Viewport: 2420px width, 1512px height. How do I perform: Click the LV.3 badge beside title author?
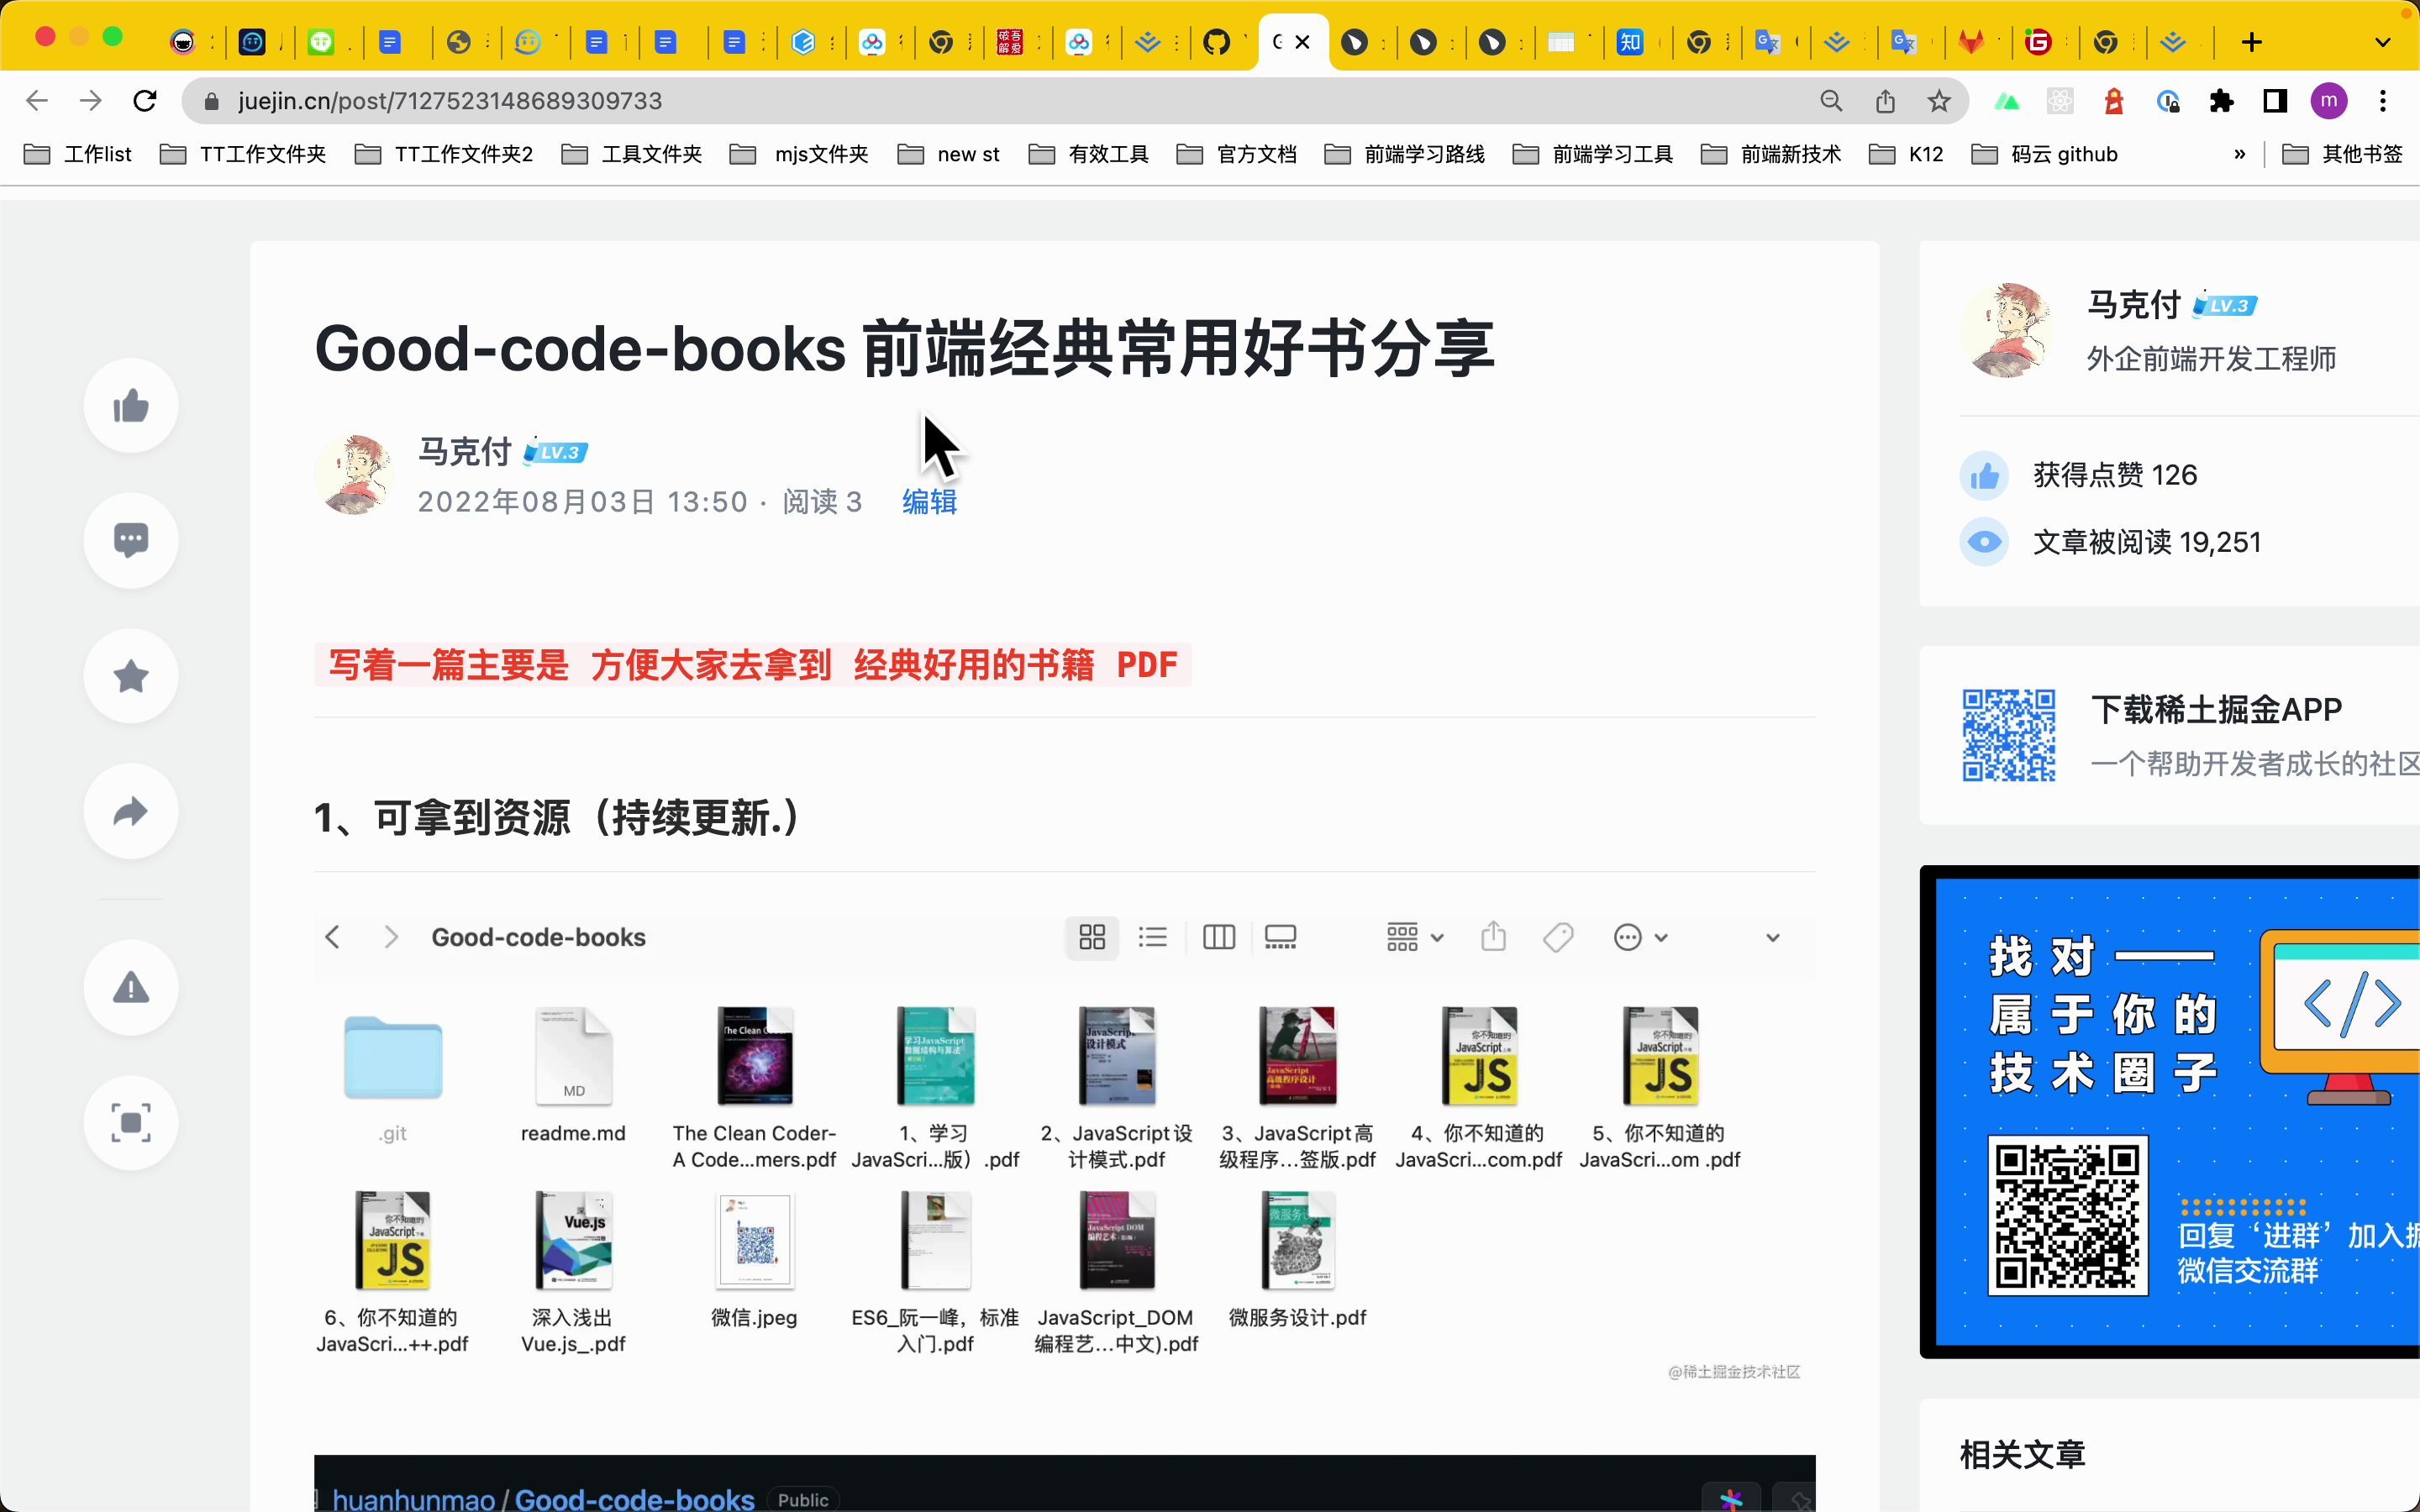[556, 452]
